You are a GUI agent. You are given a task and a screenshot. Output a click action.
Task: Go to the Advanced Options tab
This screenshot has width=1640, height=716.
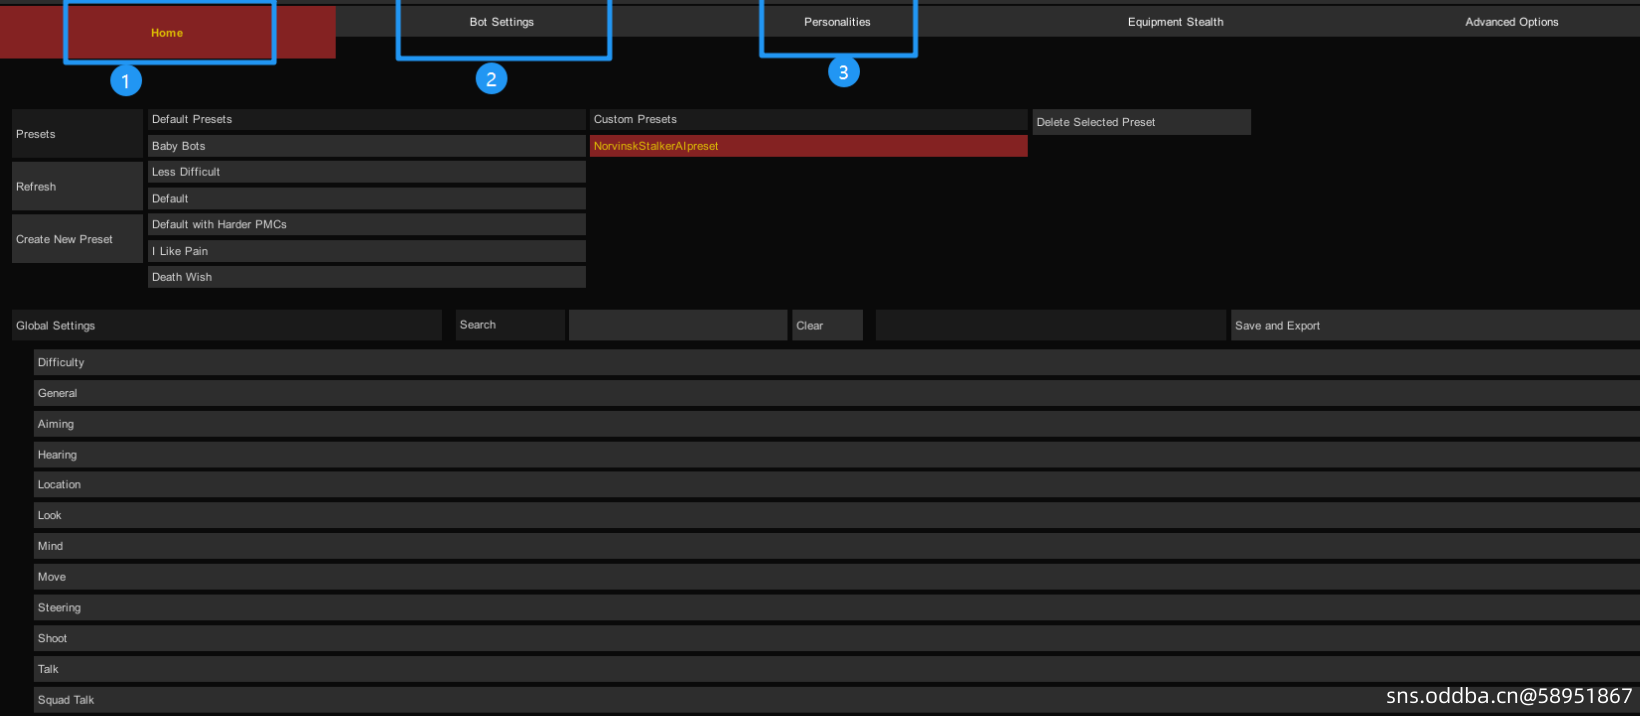click(x=1511, y=22)
